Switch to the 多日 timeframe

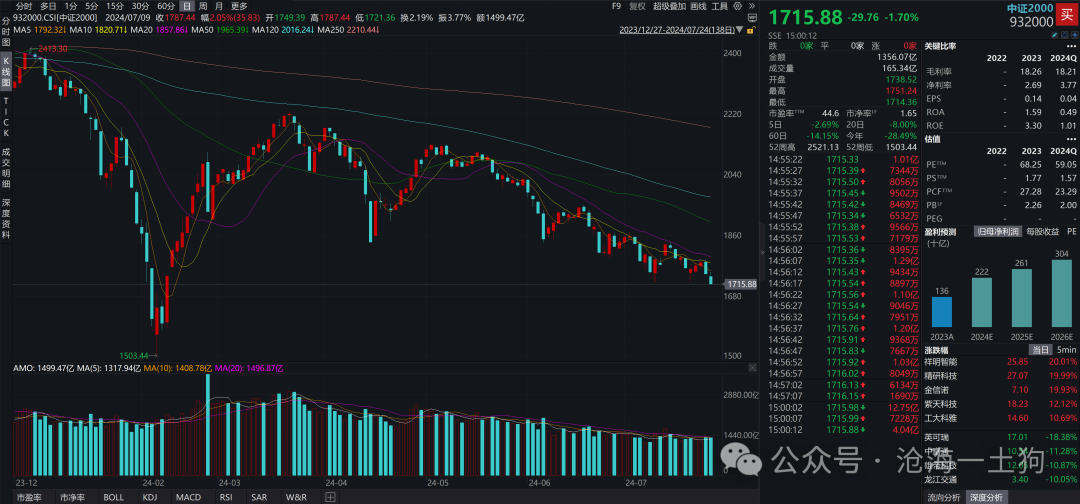48,6
